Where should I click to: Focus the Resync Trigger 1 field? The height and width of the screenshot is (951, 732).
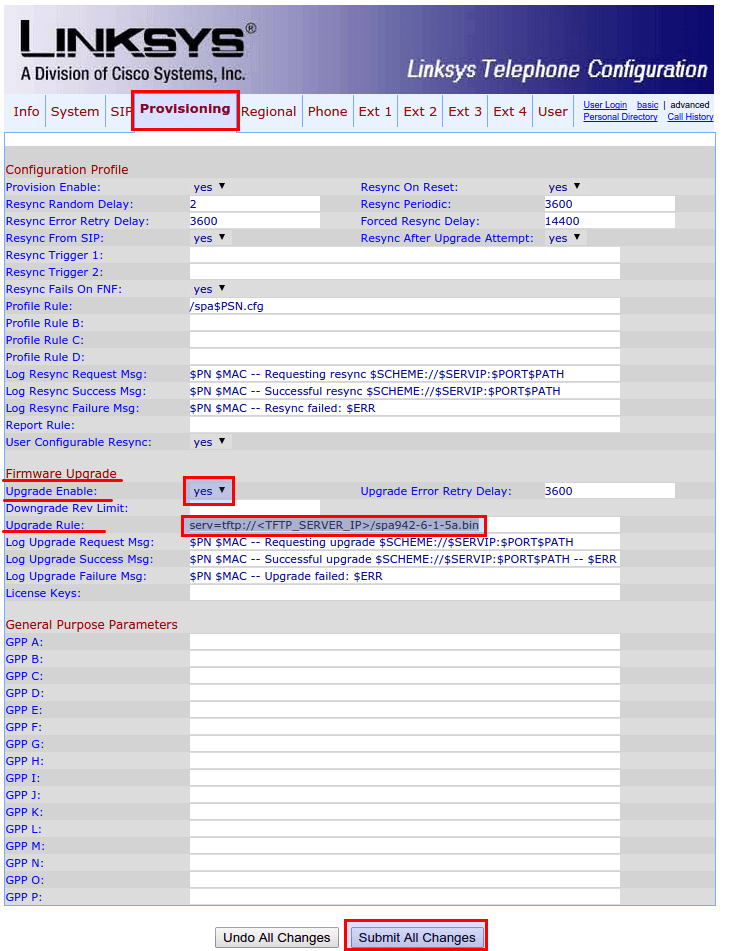tap(405, 255)
